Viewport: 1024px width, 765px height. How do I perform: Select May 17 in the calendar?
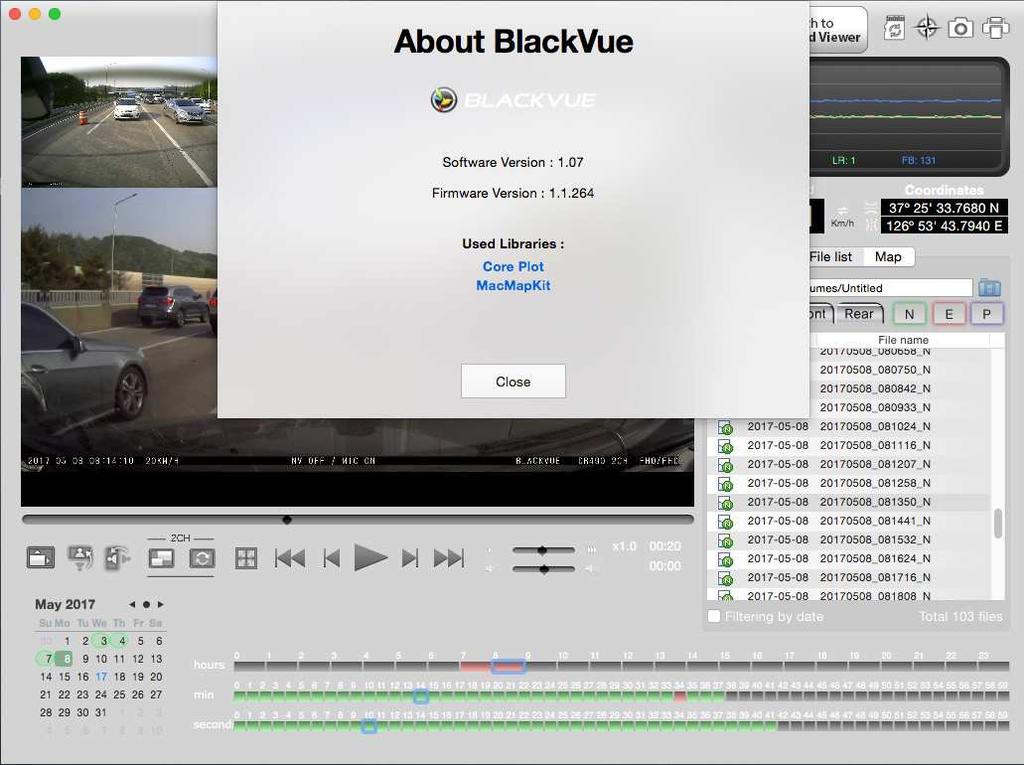click(x=101, y=677)
